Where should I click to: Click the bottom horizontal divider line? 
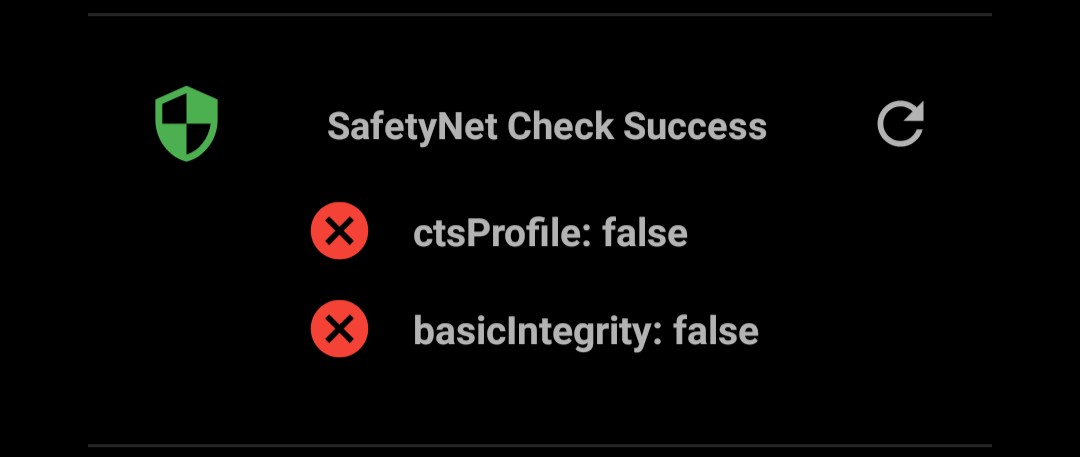coord(540,445)
